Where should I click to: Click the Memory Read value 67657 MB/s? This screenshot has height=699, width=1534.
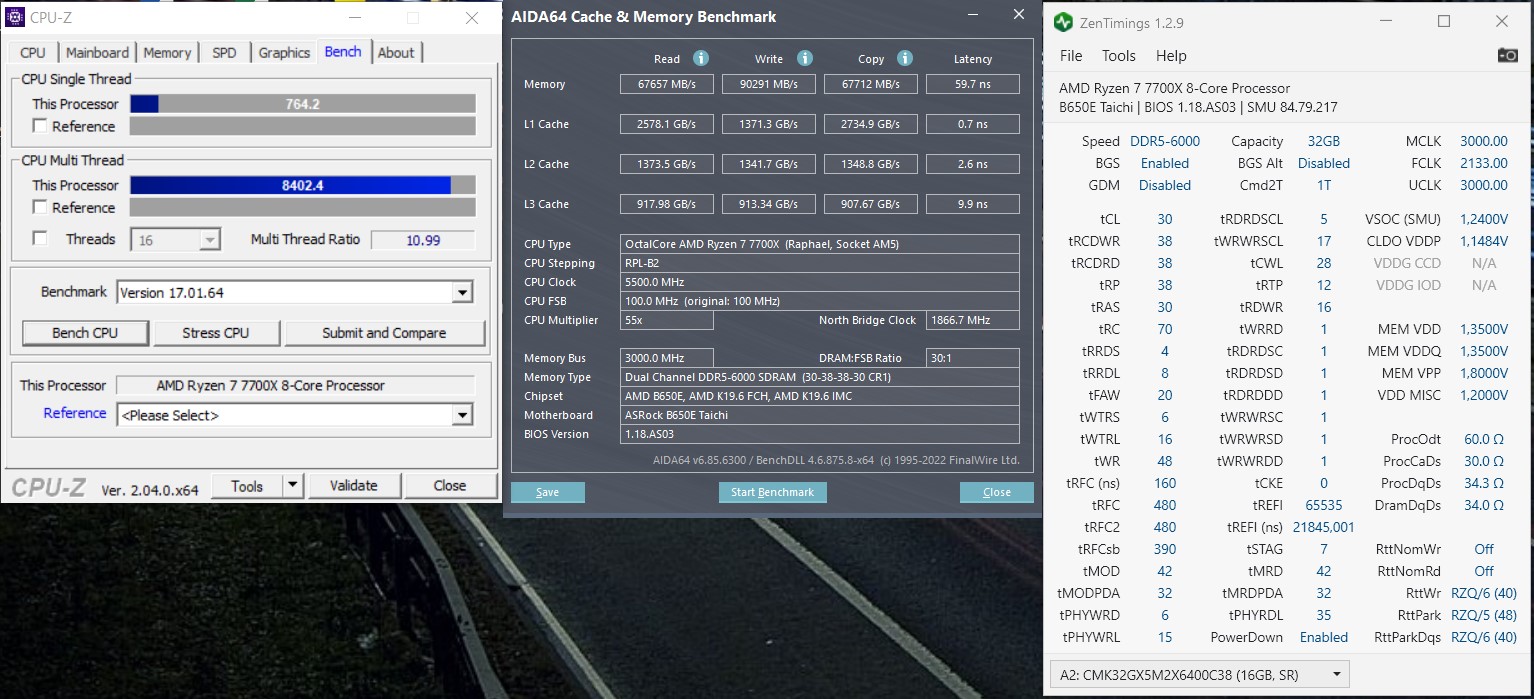click(x=667, y=84)
